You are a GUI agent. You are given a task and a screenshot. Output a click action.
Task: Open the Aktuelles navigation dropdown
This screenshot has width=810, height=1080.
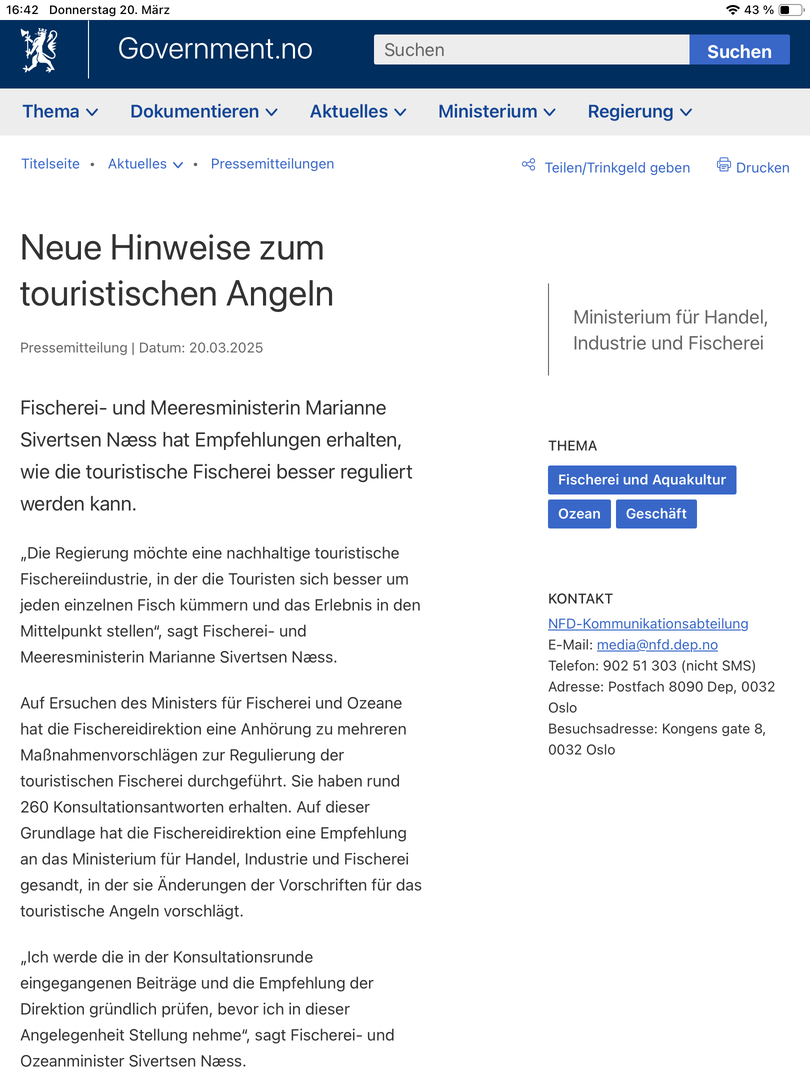coord(358,112)
